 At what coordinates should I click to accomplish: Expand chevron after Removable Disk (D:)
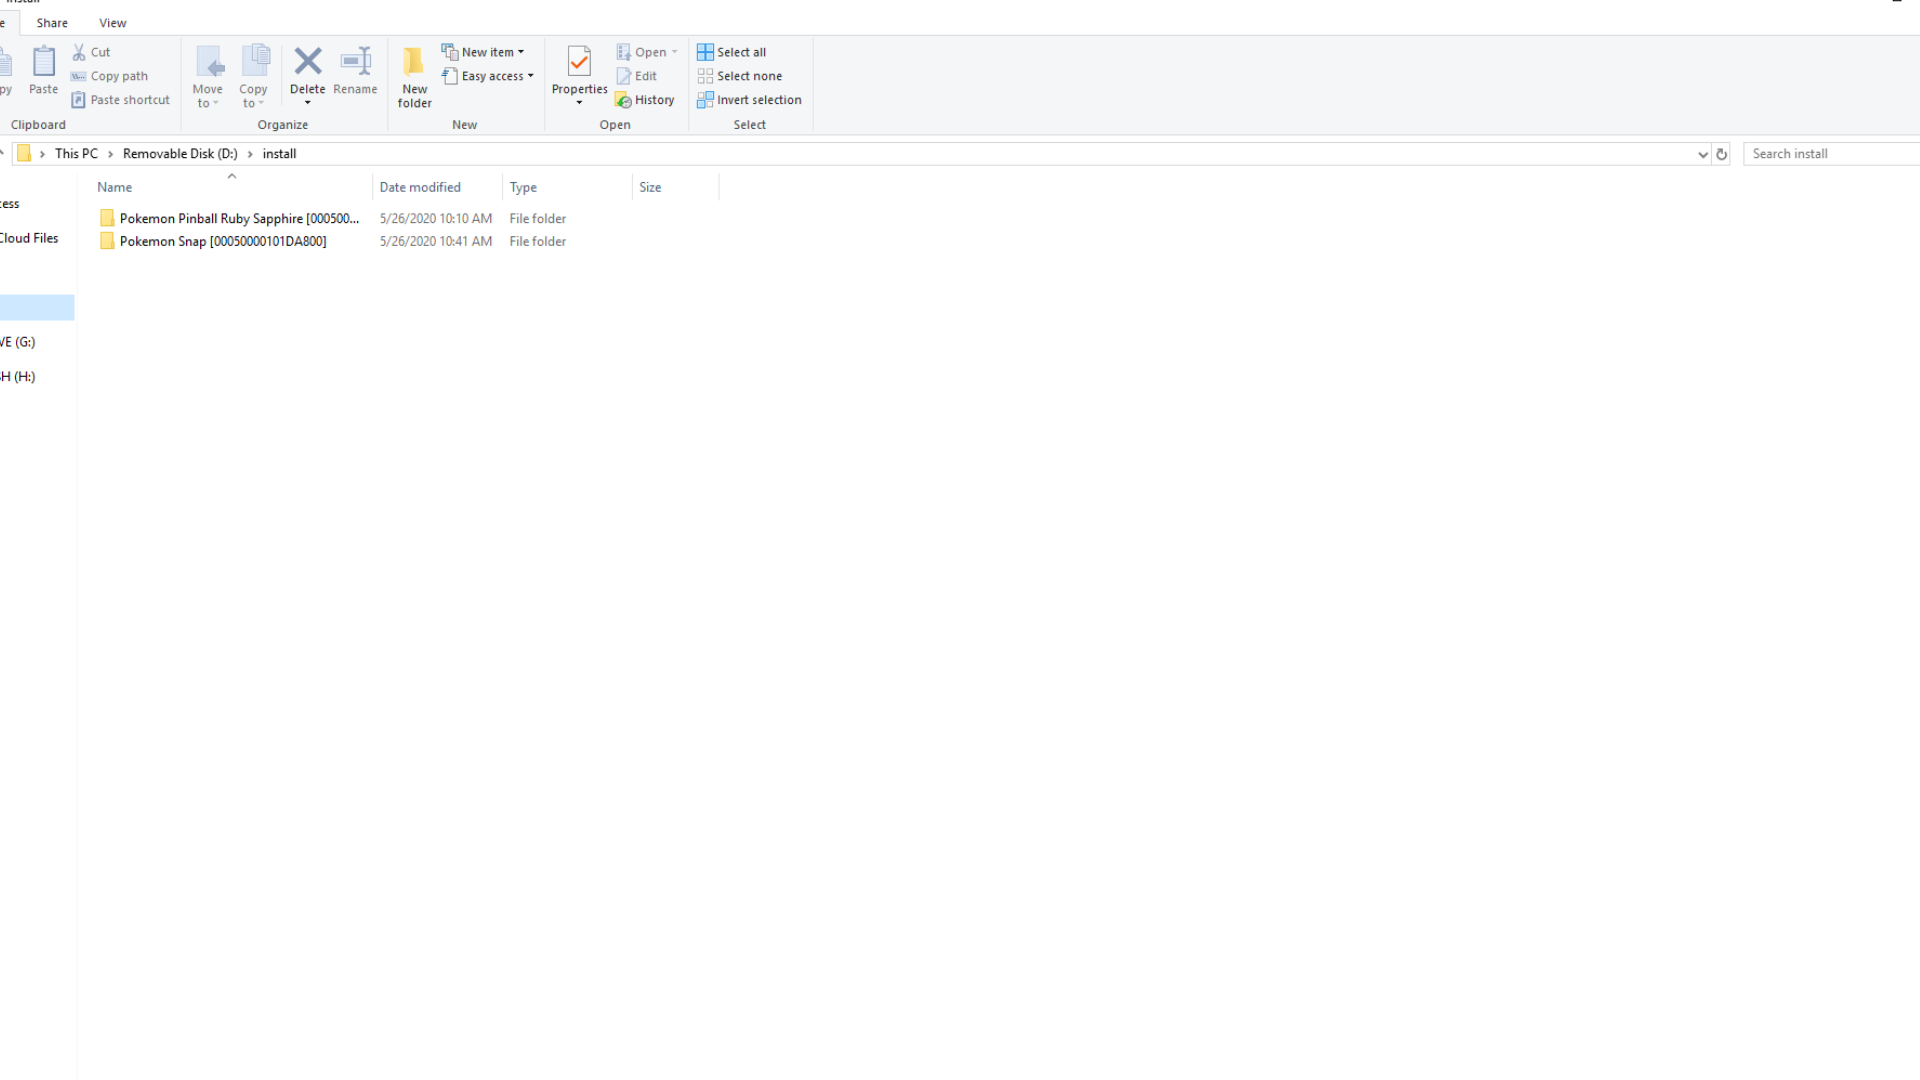pos(250,154)
